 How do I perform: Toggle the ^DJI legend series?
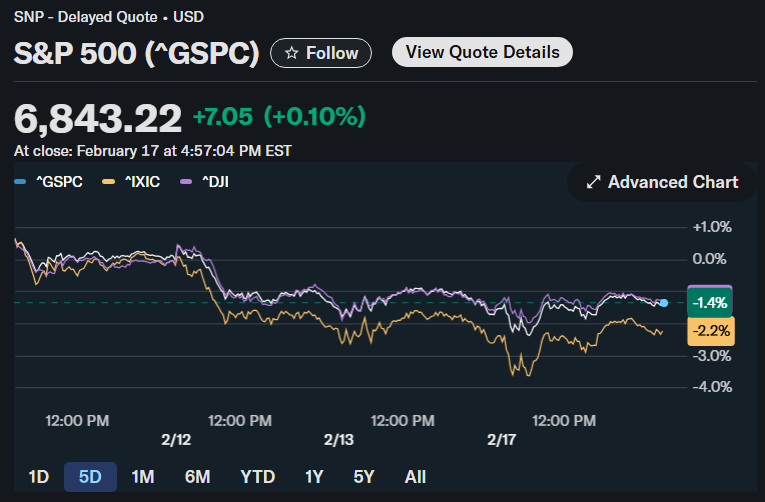[x=215, y=182]
